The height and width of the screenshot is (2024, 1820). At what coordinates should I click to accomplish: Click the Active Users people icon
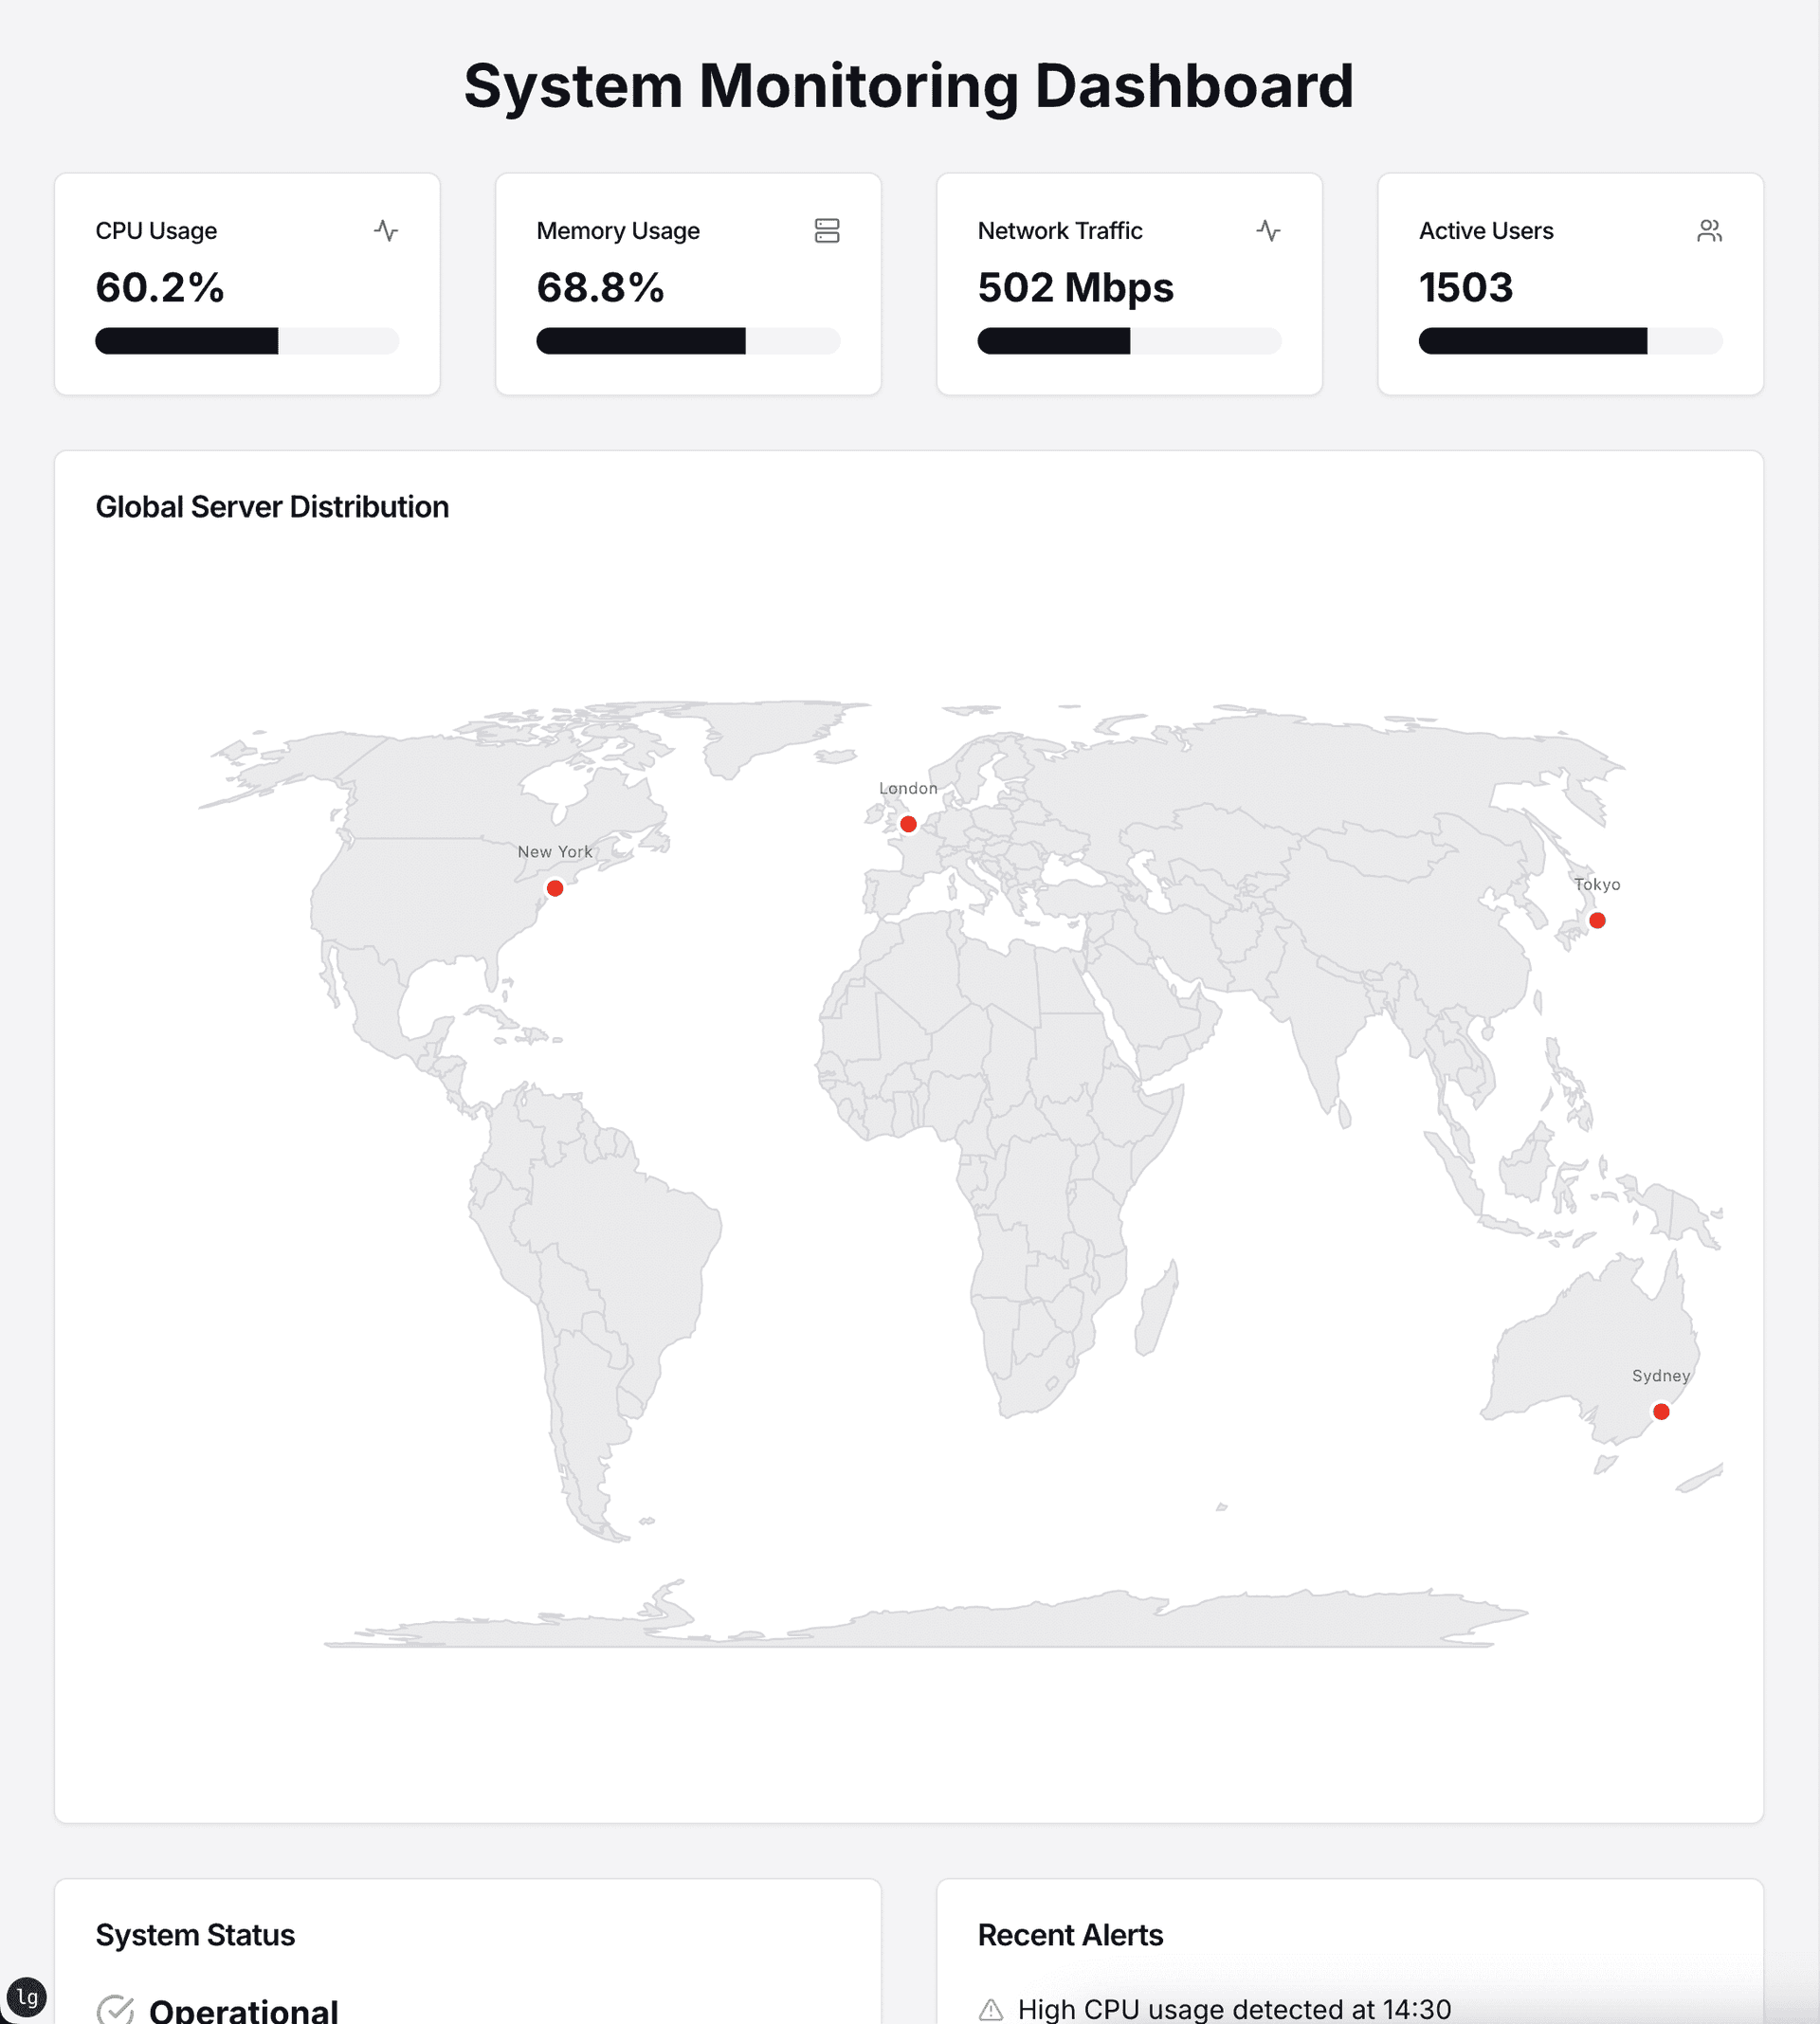pyautogui.click(x=1709, y=231)
